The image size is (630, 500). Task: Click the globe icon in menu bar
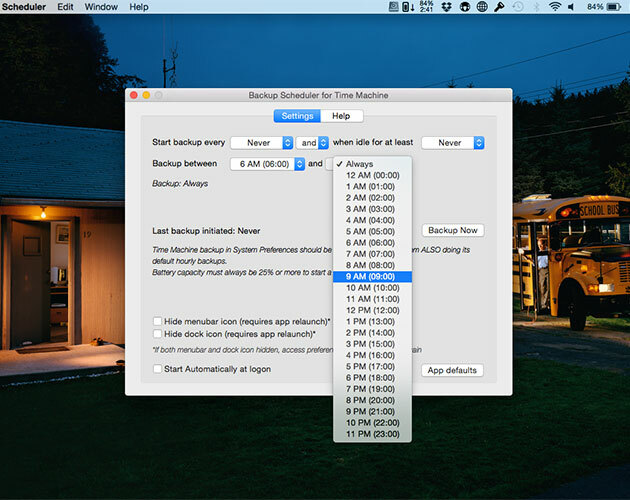pyautogui.click(x=481, y=7)
